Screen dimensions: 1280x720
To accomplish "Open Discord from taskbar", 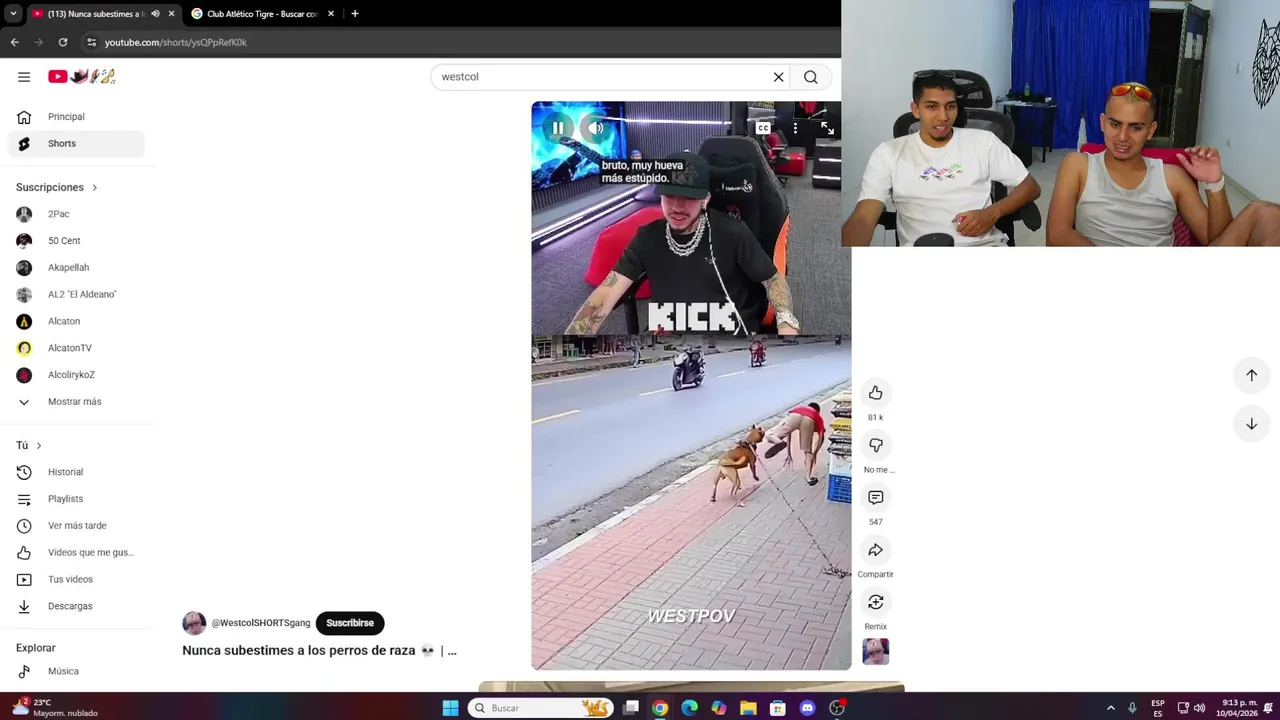I will (807, 708).
